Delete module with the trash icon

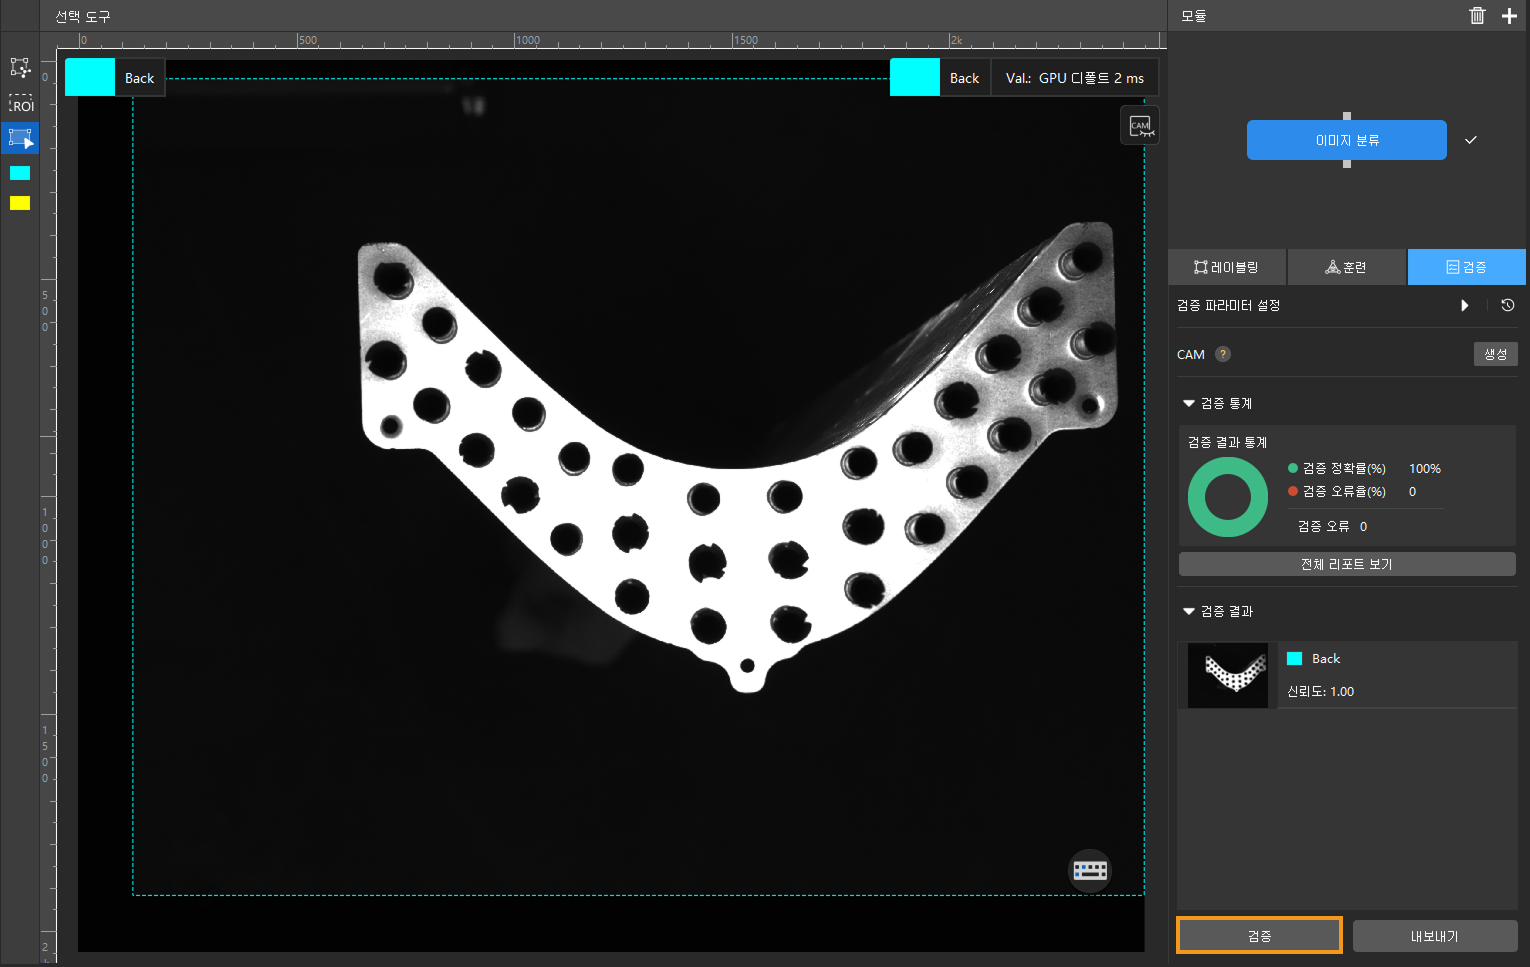click(x=1477, y=16)
